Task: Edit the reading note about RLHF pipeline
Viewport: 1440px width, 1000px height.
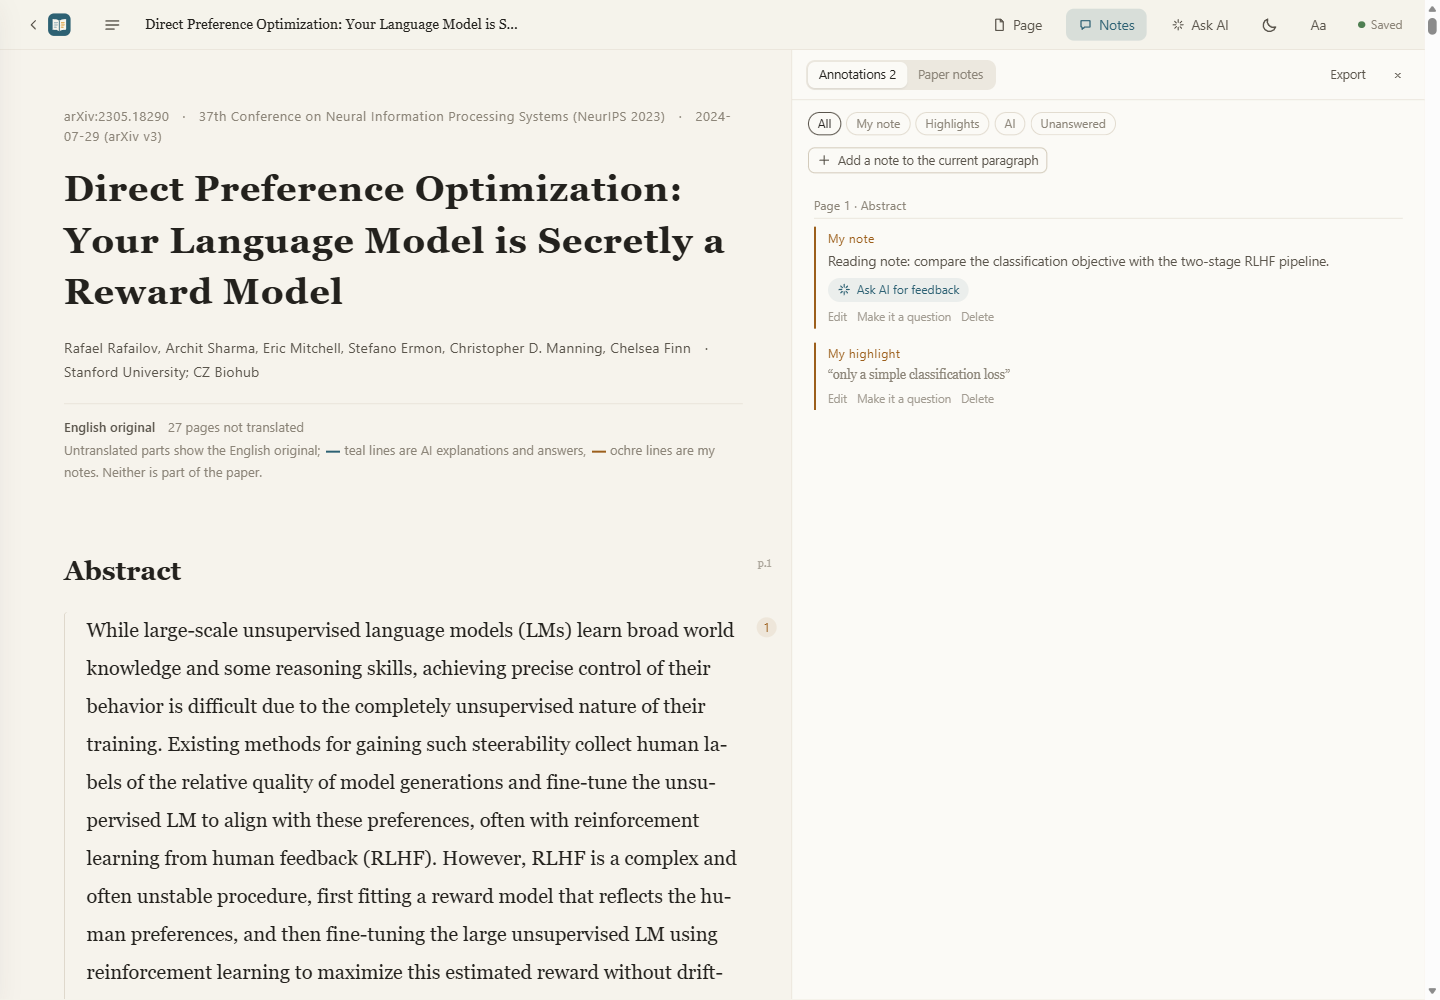Action: point(837,317)
